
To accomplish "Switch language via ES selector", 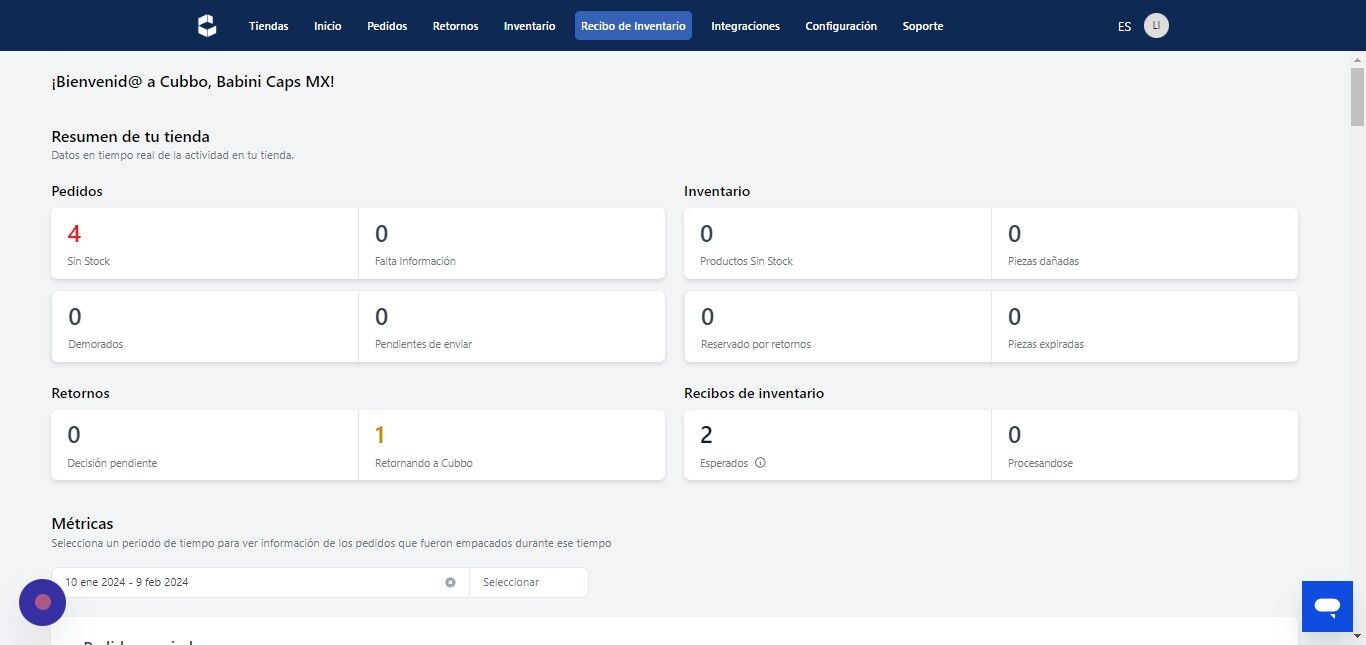I will (1124, 27).
